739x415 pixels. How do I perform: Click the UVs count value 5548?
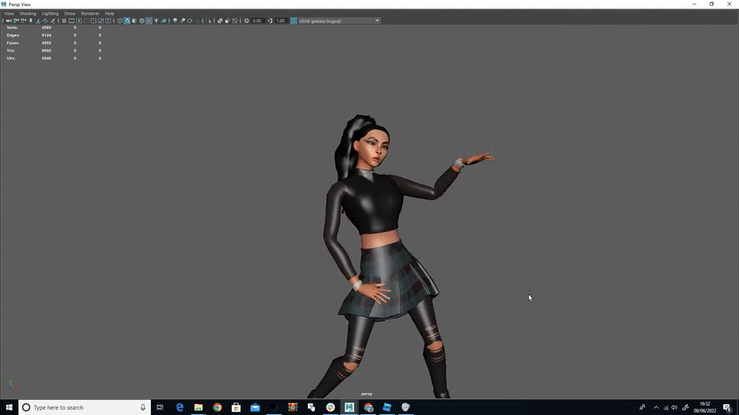pyautogui.click(x=46, y=58)
